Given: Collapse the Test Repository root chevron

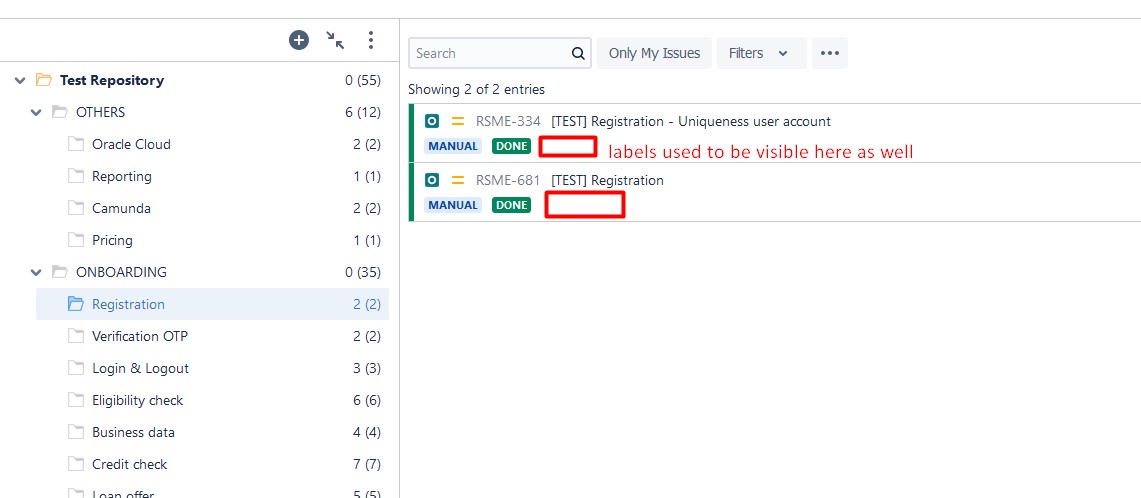Looking at the screenshot, I should click(x=20, y=80).
